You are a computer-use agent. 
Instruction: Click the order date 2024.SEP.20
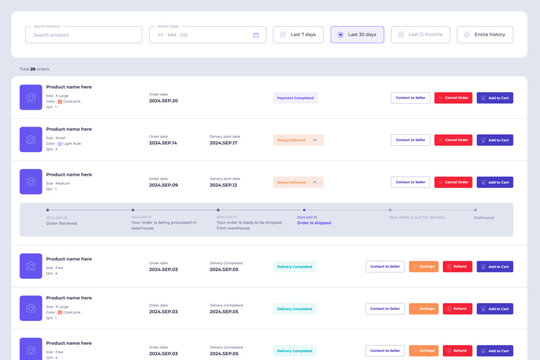(163, 101)
